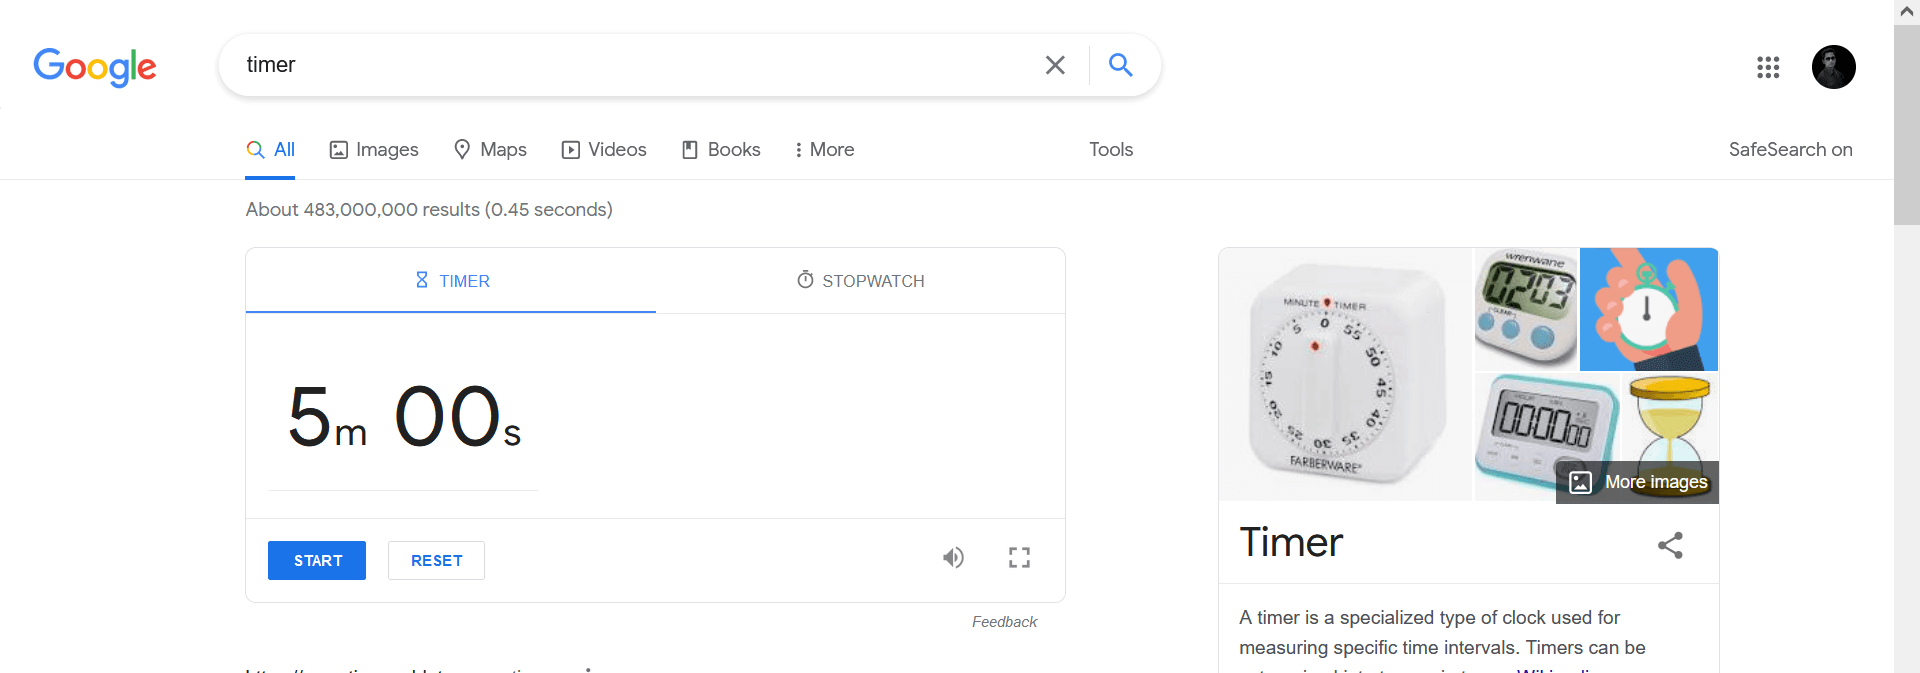Click the Google logo
Viewport: 1920px width, 673px height.
point(95,67)
